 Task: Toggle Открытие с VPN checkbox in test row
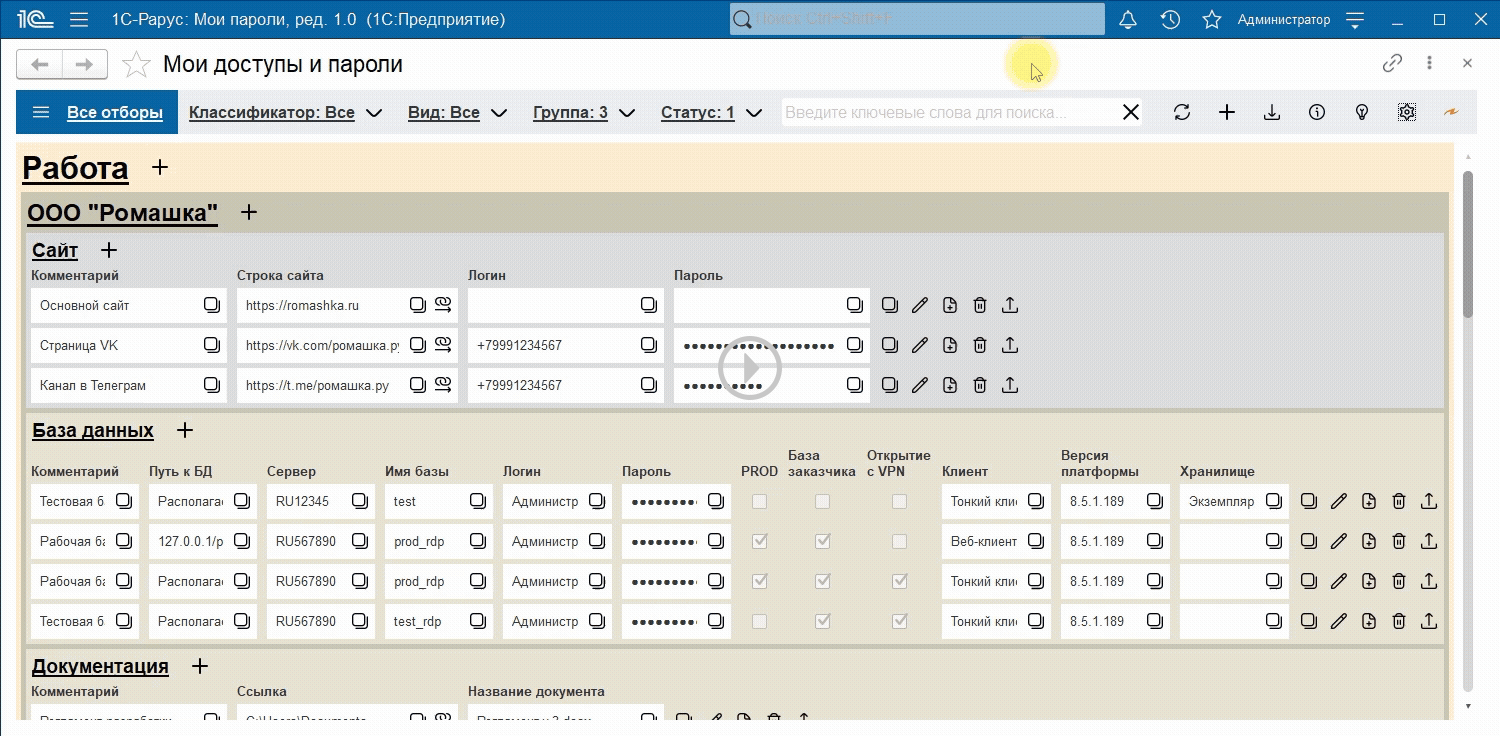click(x=899, y=501)
